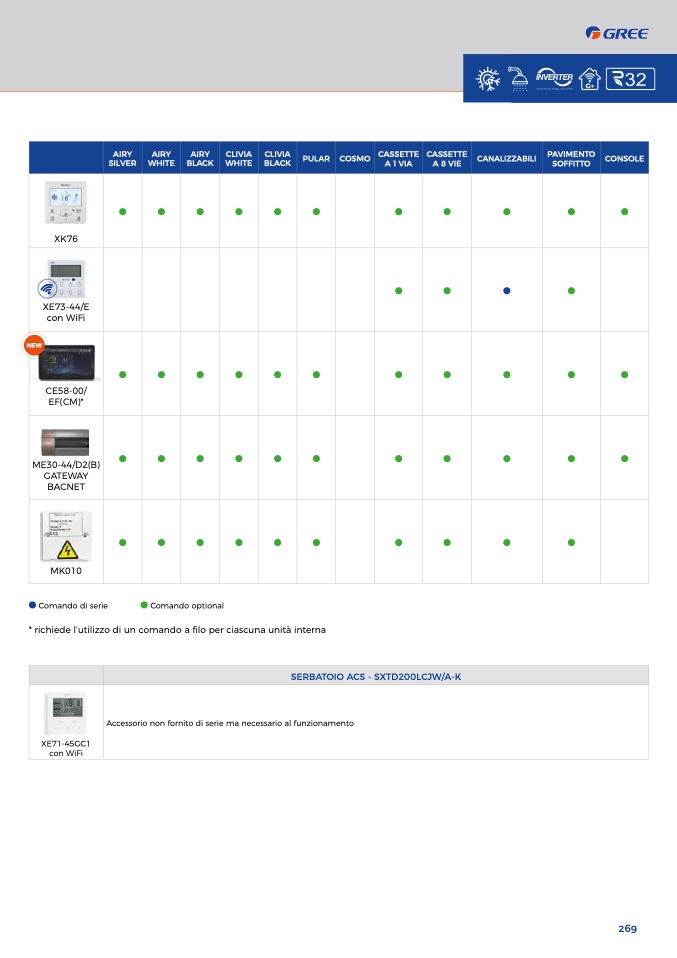Click the XE73-44/E controller image
Screen dimensions: 677x958
pos(67,278)
